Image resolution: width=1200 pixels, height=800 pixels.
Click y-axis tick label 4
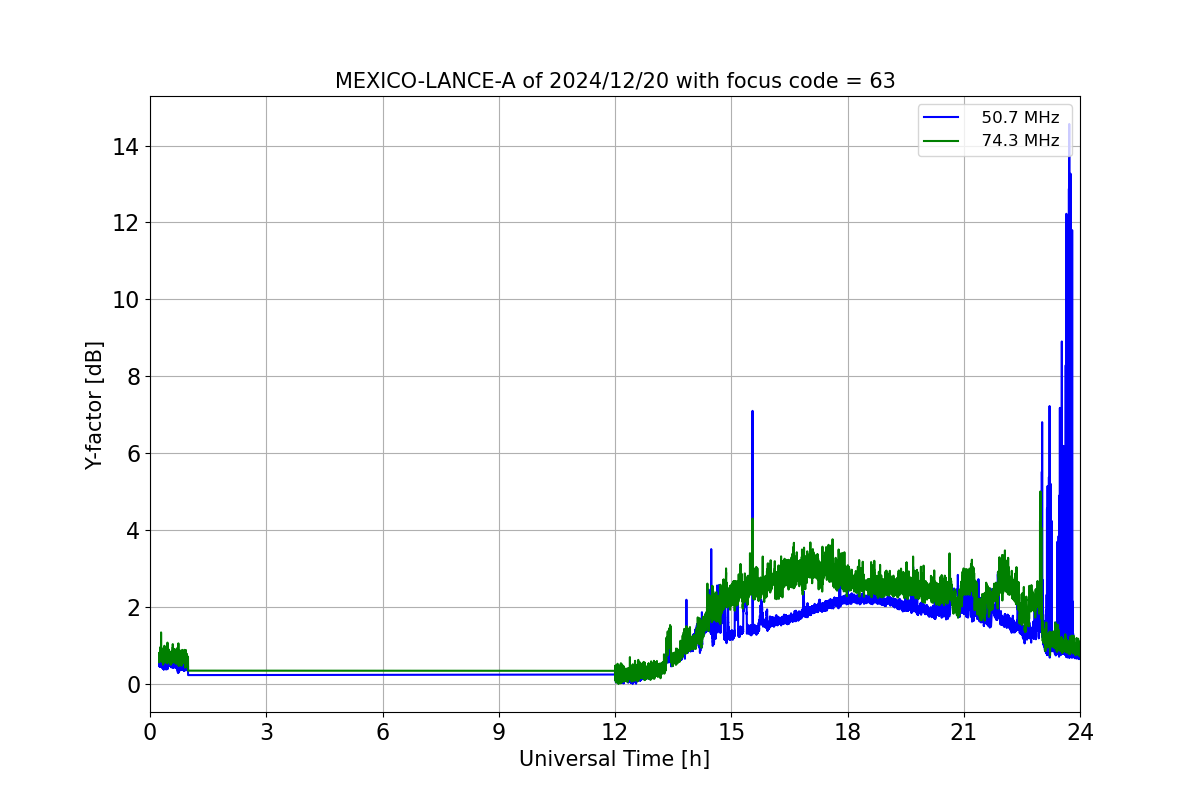[x=134, y=531]
